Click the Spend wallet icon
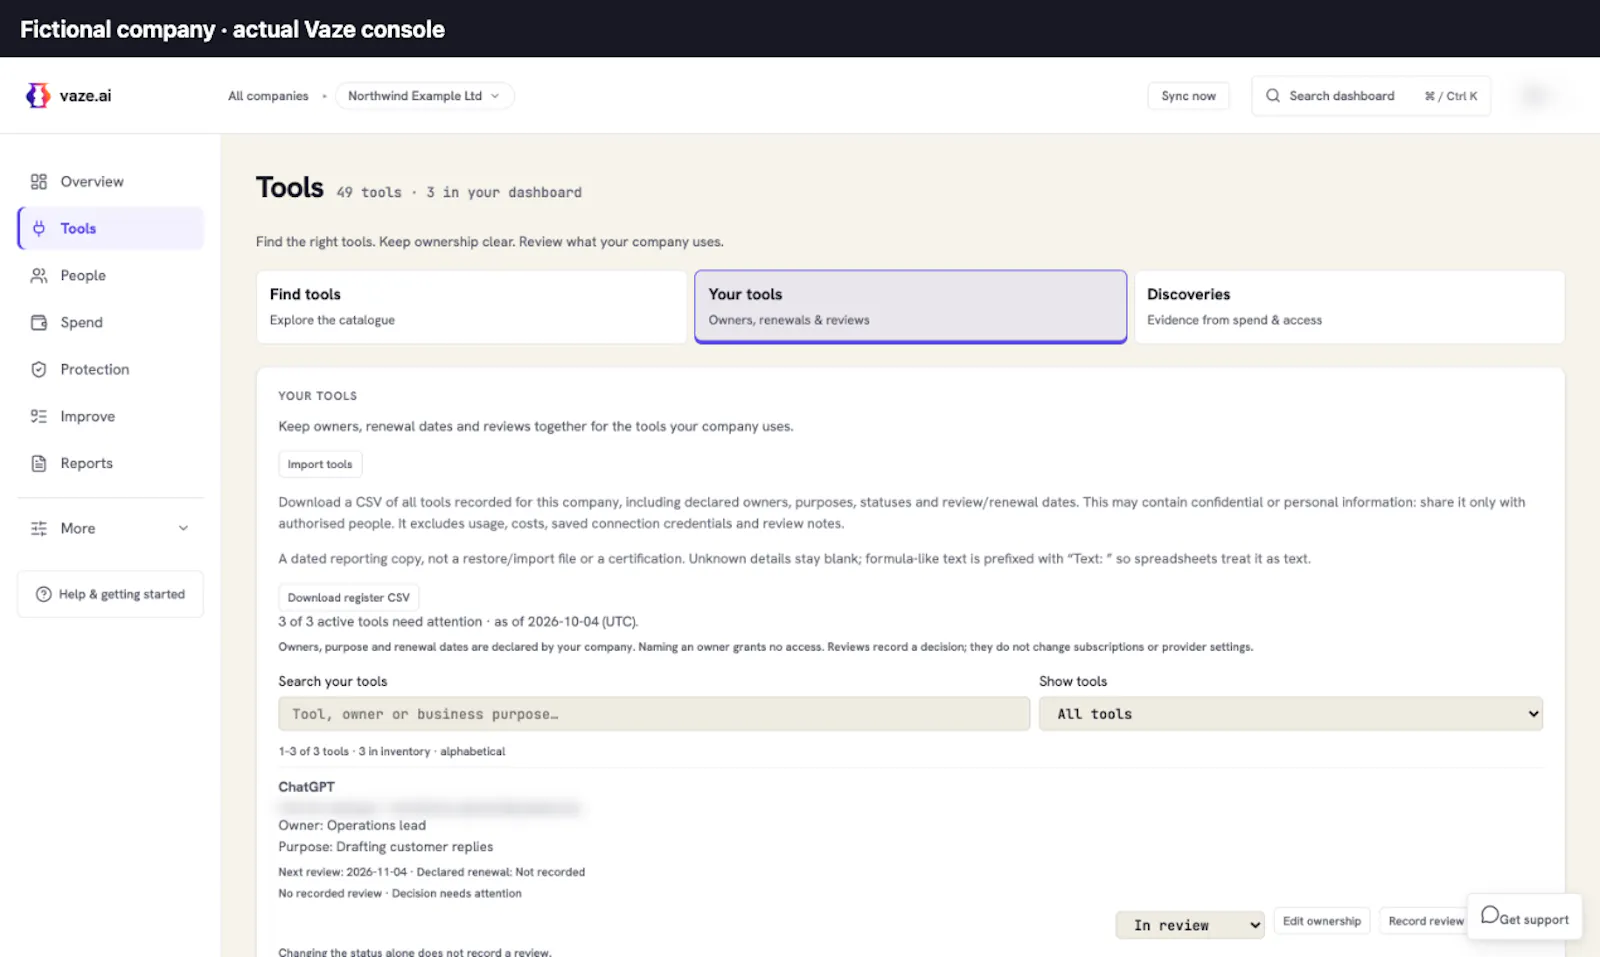 tap(39, 322)
